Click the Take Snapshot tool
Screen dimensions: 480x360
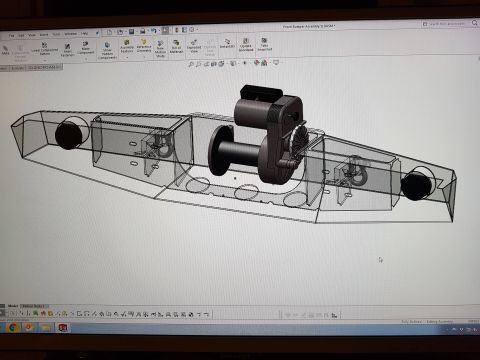[264, 44]
